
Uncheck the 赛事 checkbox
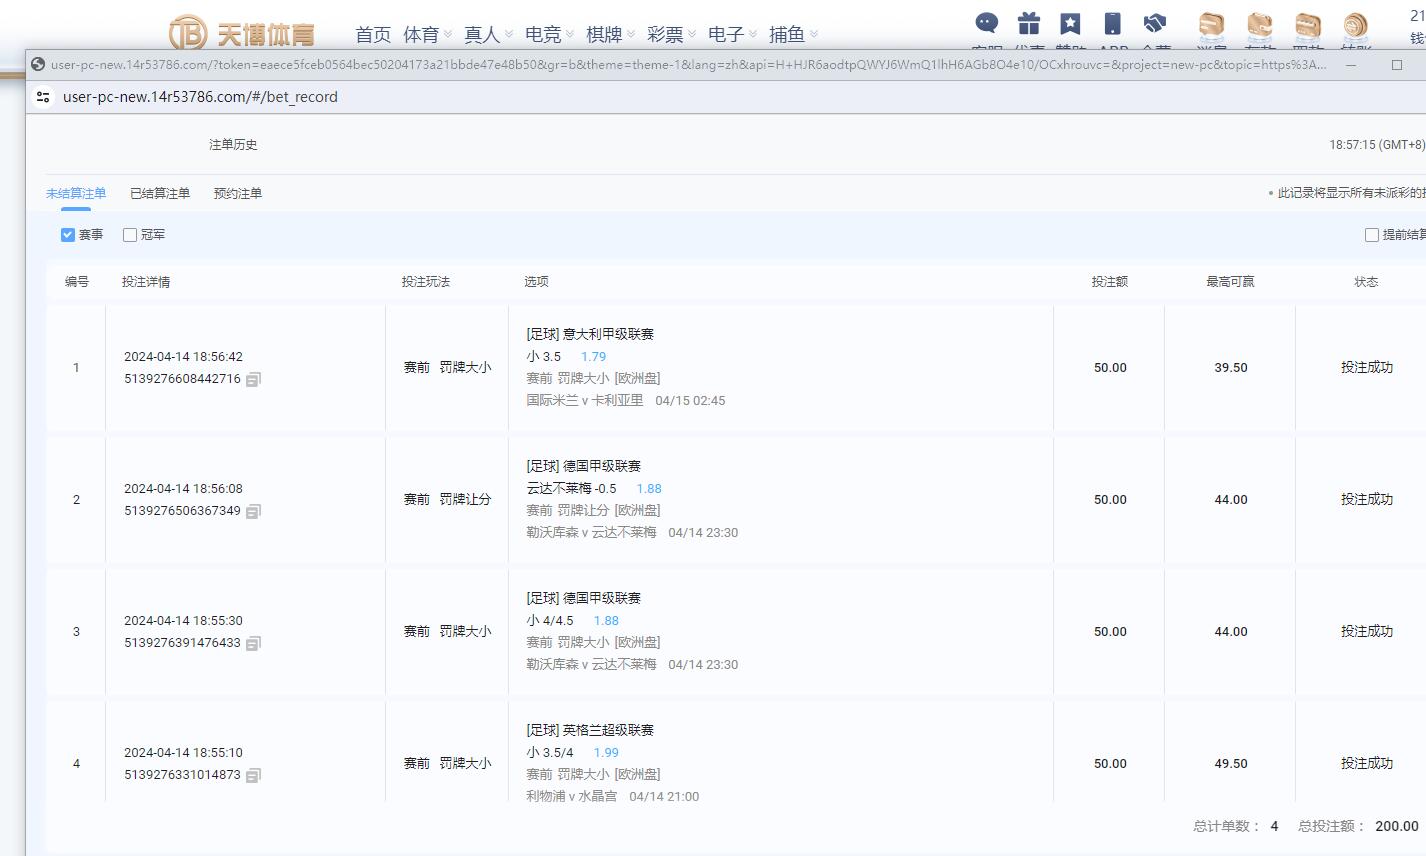[x=68, y=235]
